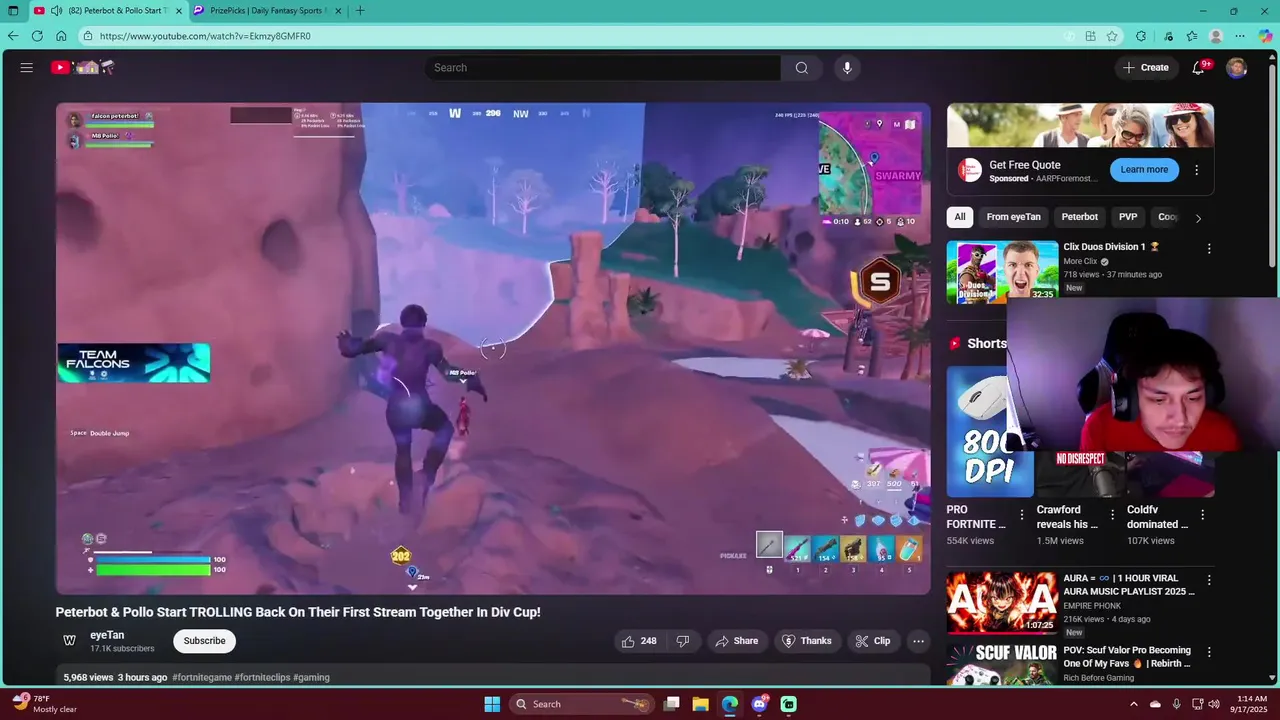This screenshot has width=1280, height=720.
Task: Close the PrizePicks tab
Action: click(336, 11)
